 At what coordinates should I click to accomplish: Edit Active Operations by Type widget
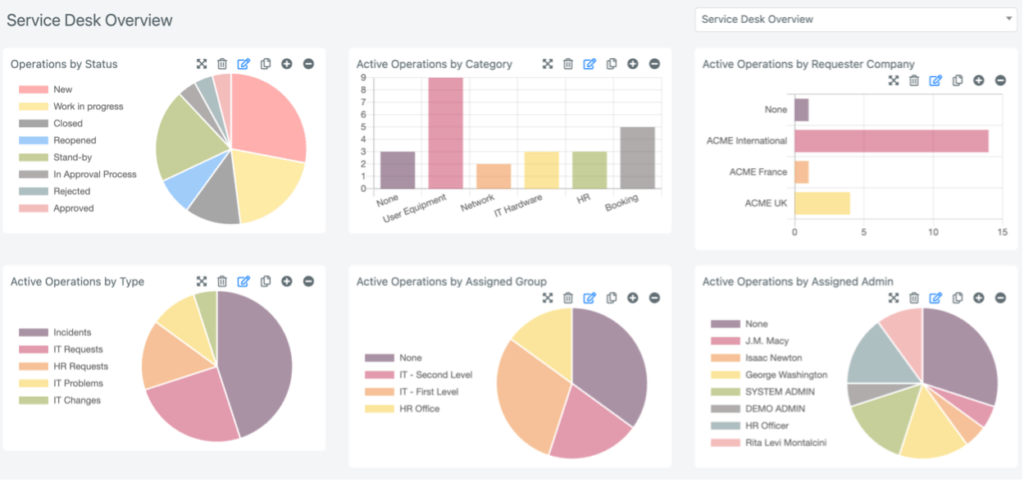[244, 281]
